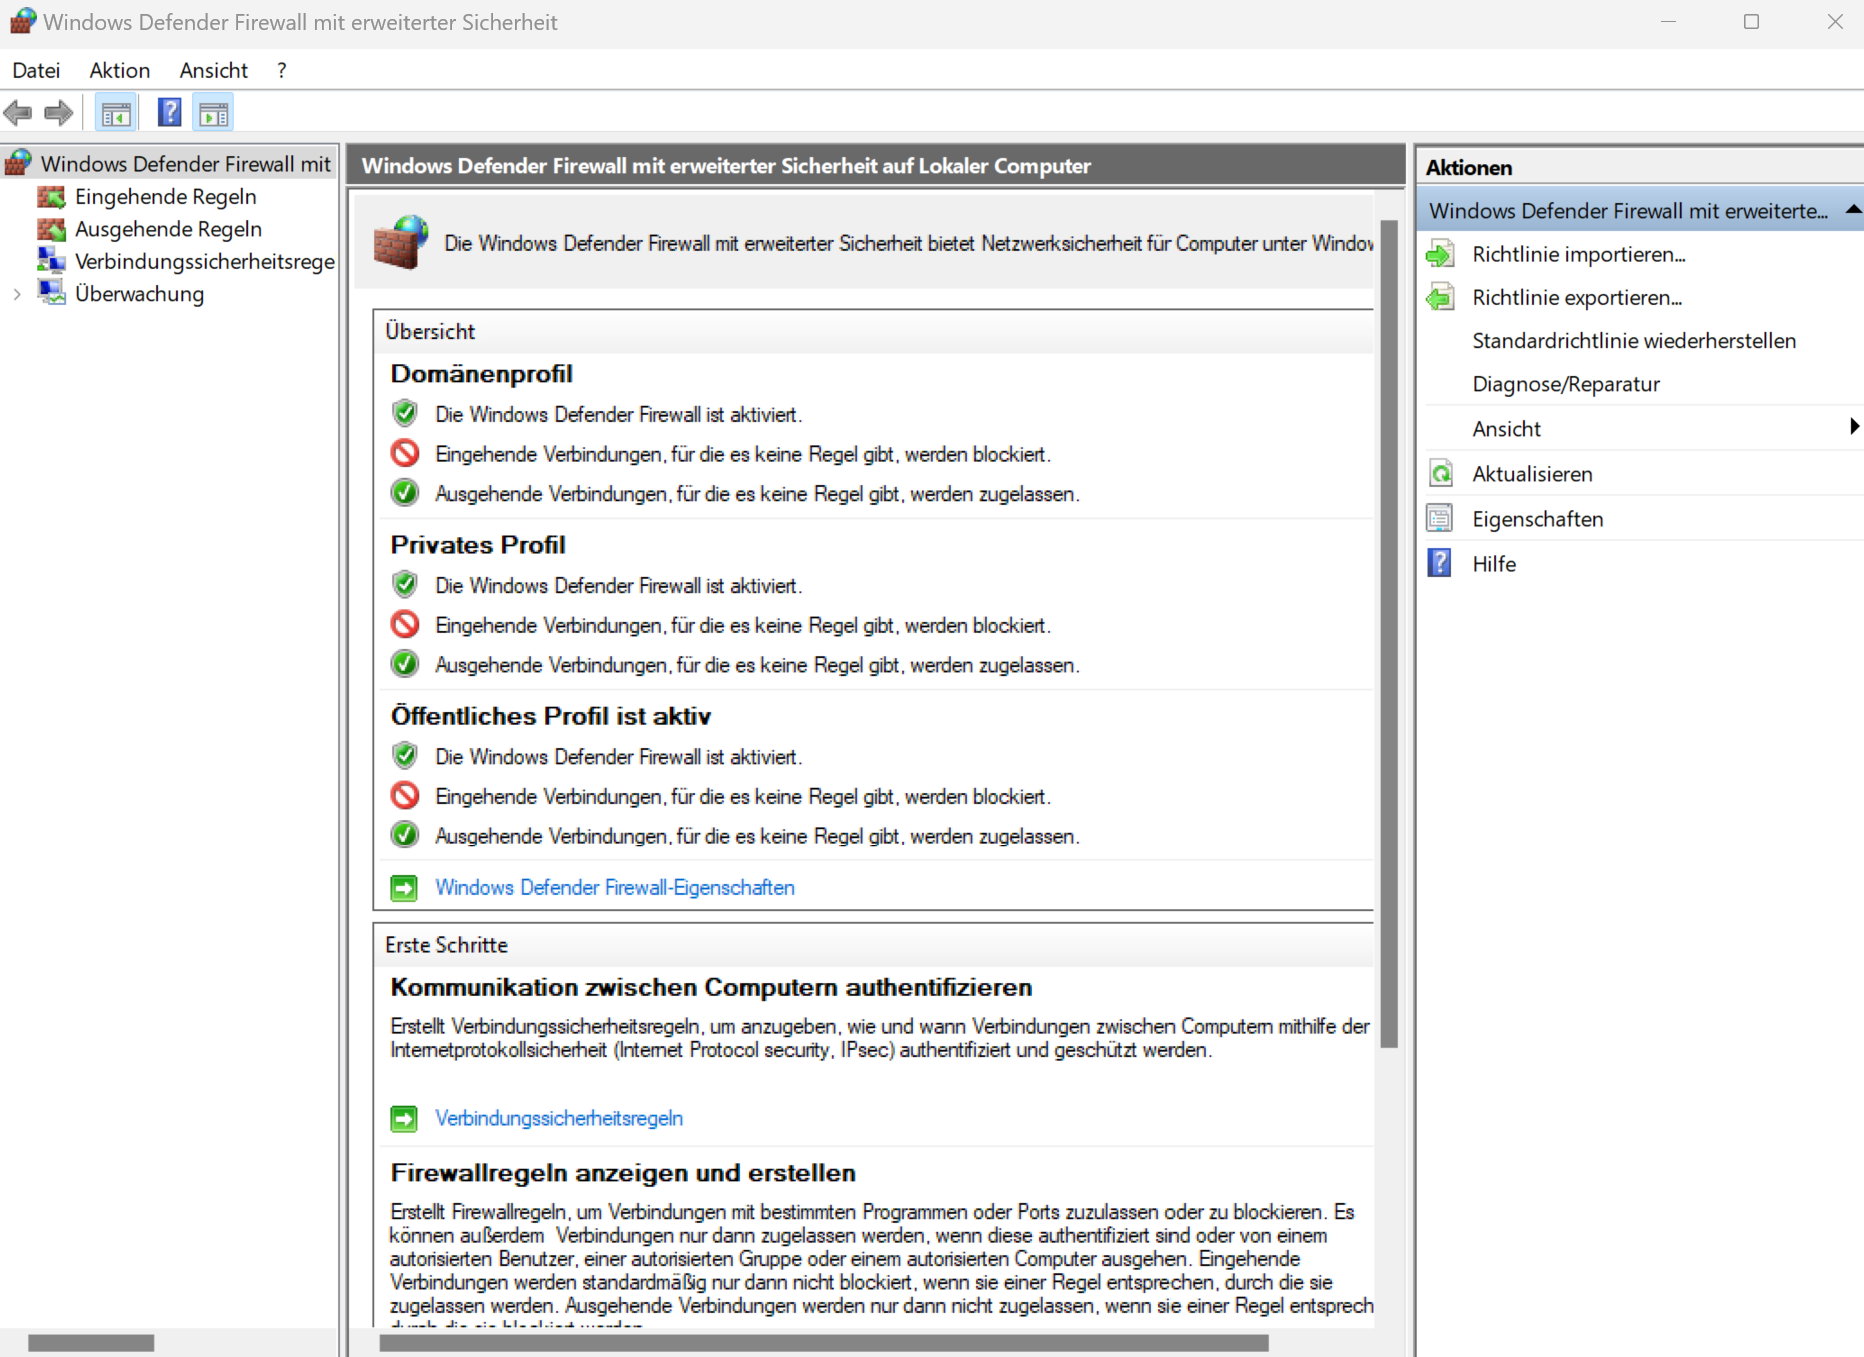Open the Ansicht submenu arrow in Aktionen

pos(1854,427)
